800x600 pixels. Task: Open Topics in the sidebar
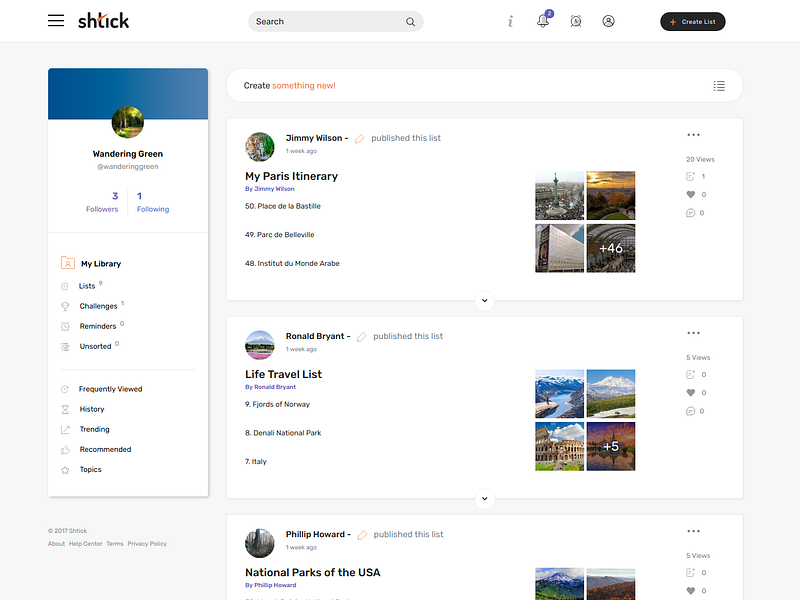click(x=90, y=469)
